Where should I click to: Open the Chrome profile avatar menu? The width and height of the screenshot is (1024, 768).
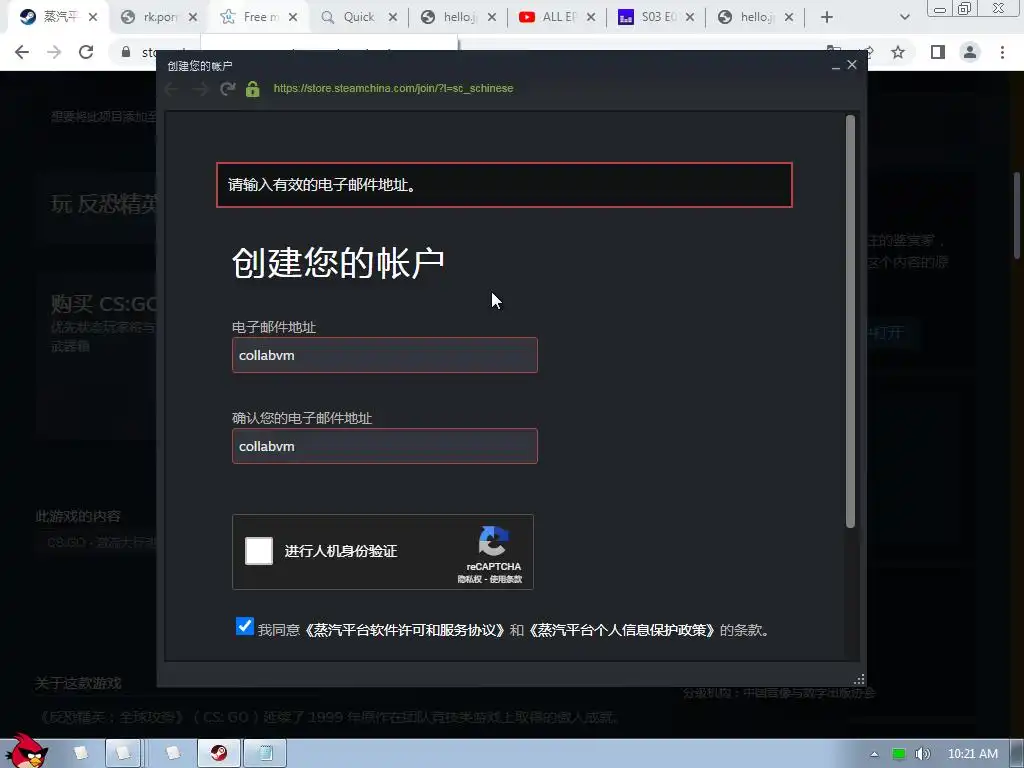[x=970, y=52]
